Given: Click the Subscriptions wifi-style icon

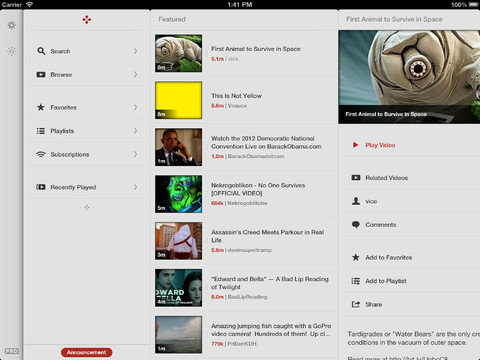Looking at the screenshot, I should click(41, 154).
